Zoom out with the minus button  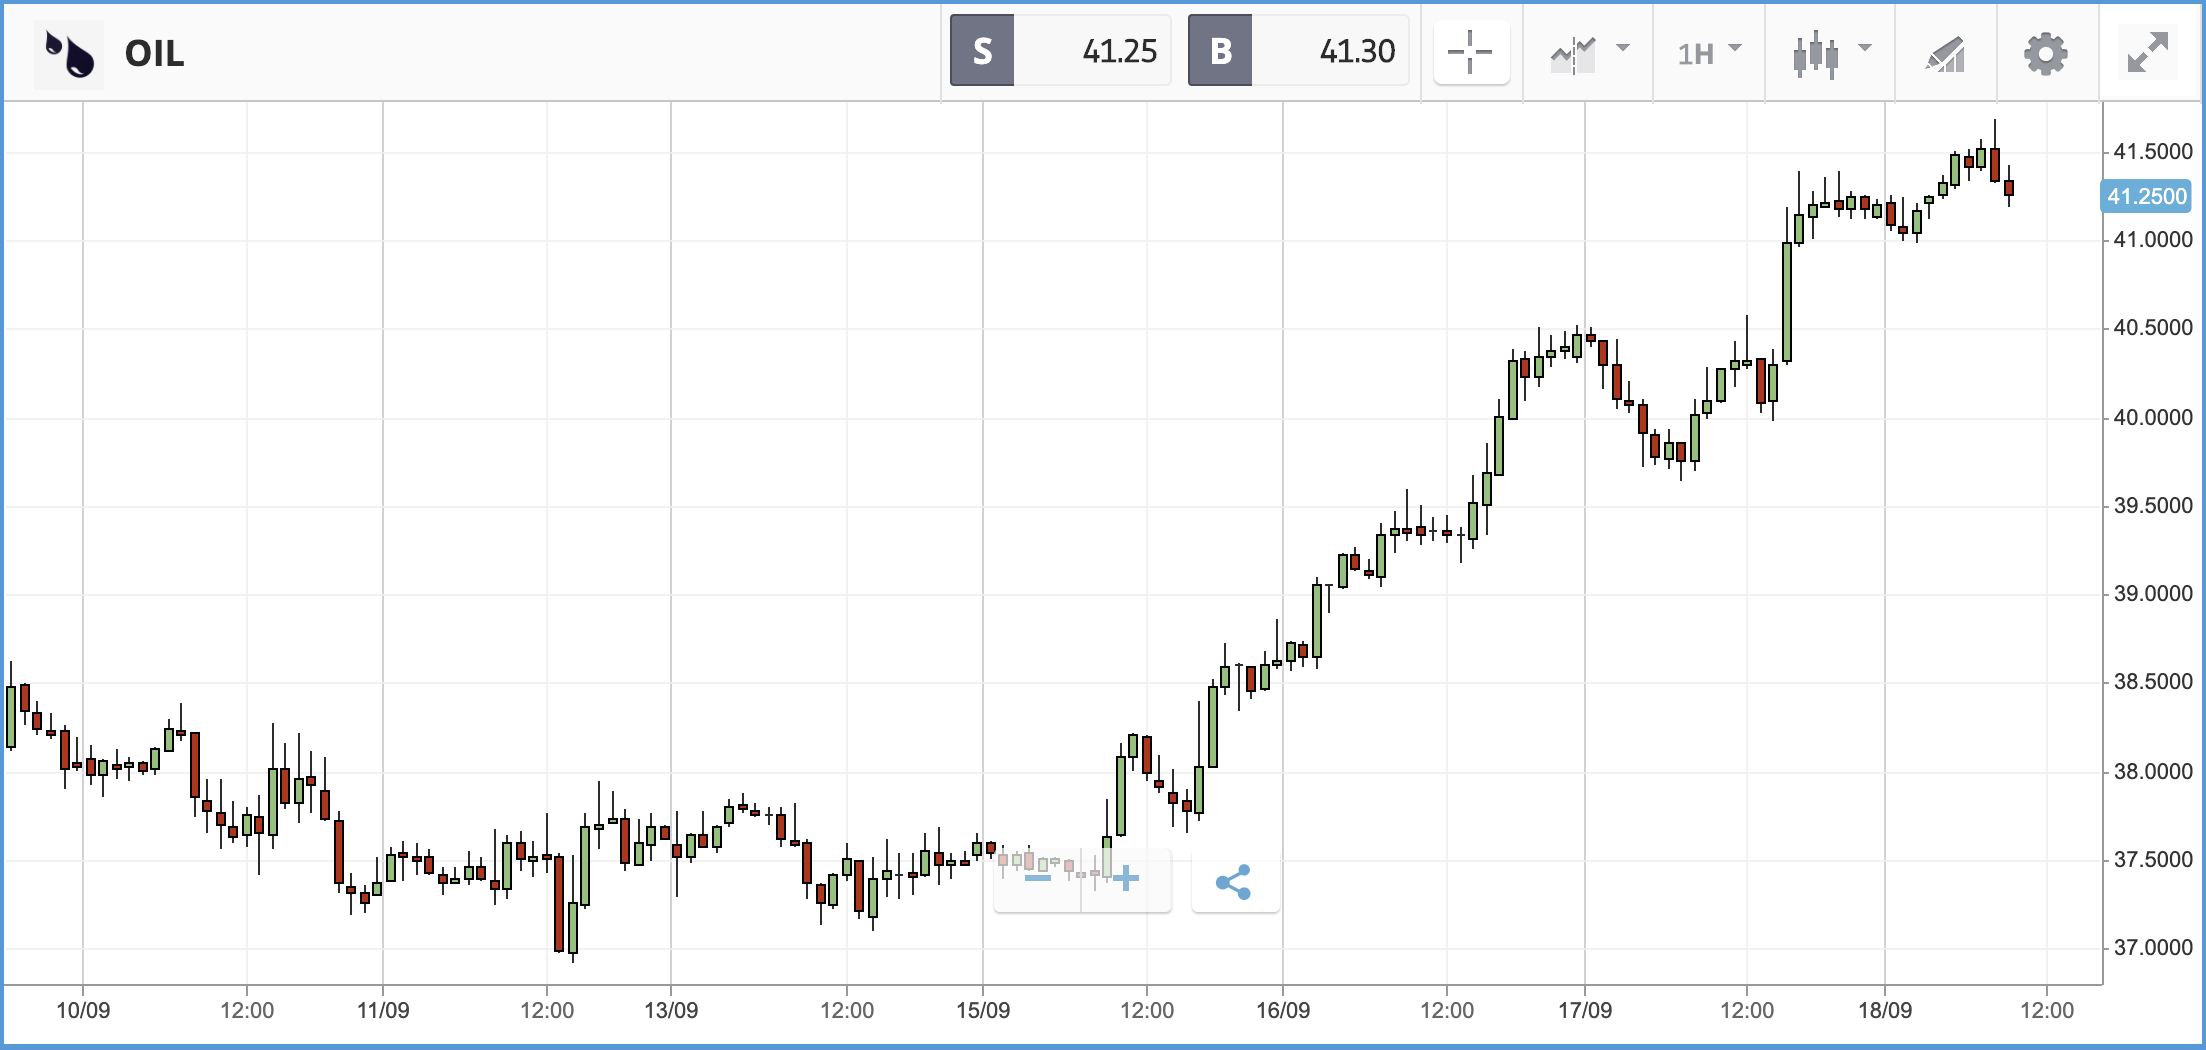point(1038,879)
